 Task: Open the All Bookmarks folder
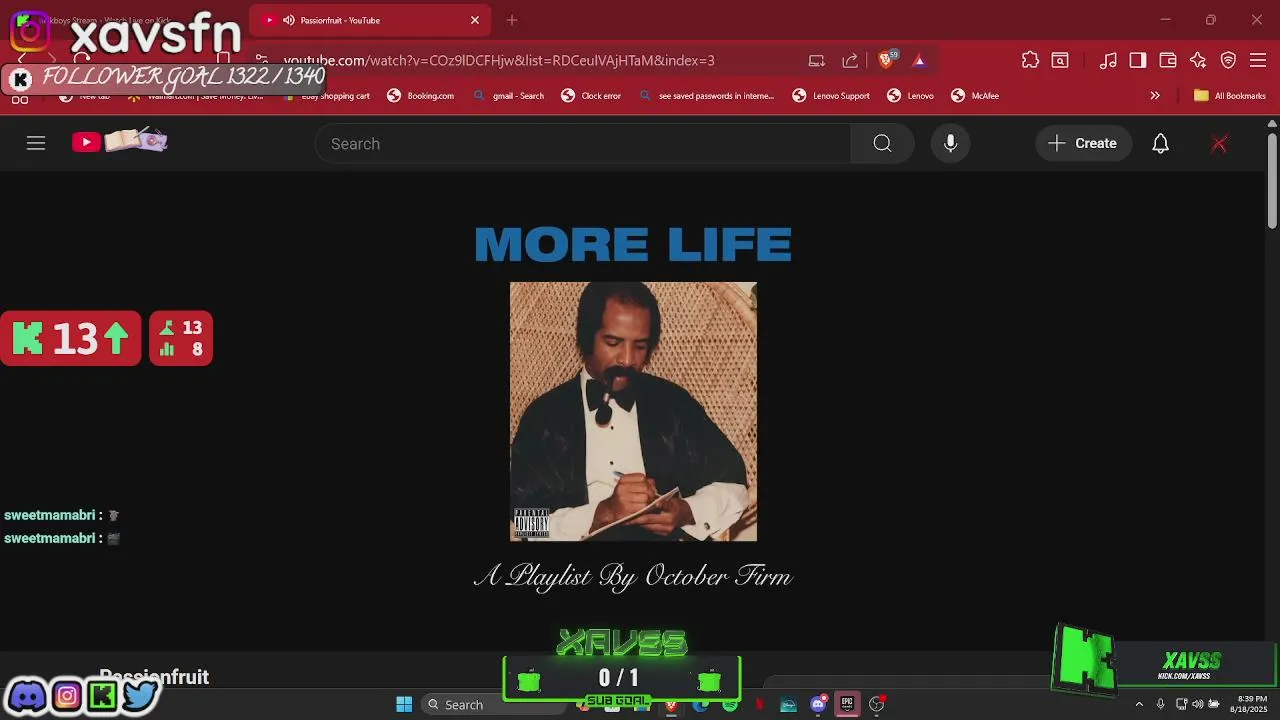1230,96
